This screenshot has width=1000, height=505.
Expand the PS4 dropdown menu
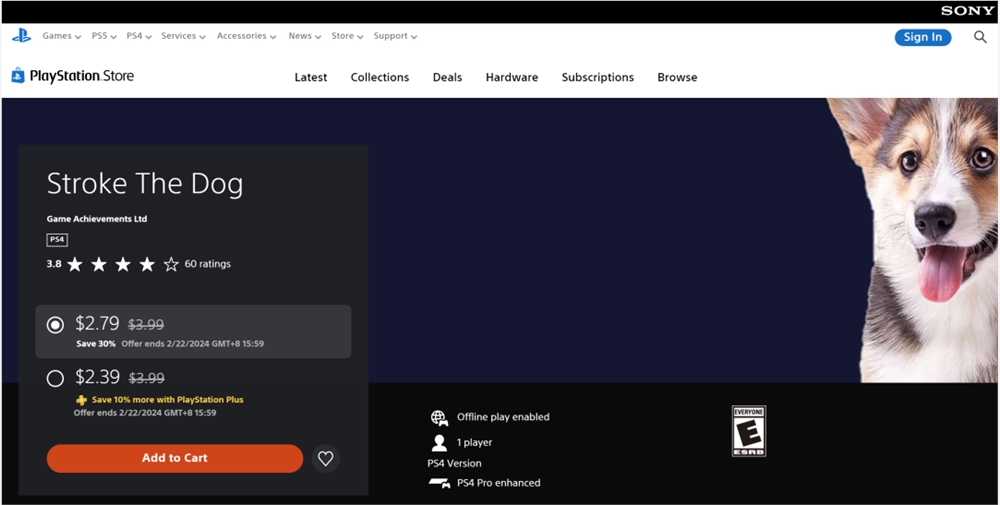[139, 36]
